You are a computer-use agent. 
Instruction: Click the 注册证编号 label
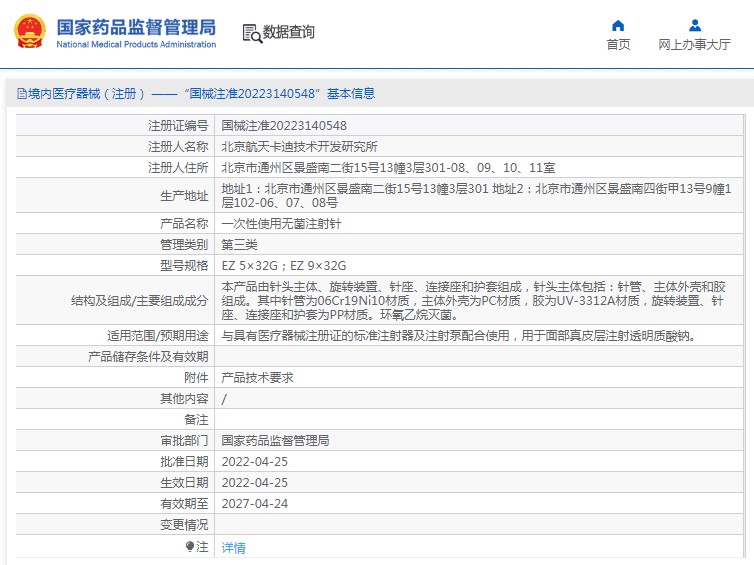(x=178, y=126)
